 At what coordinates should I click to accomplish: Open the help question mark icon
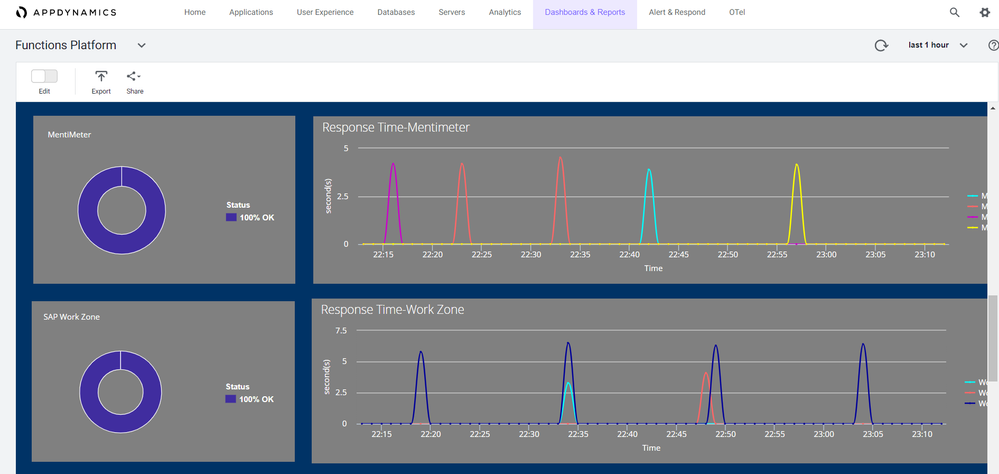click(x=992, y=45)
